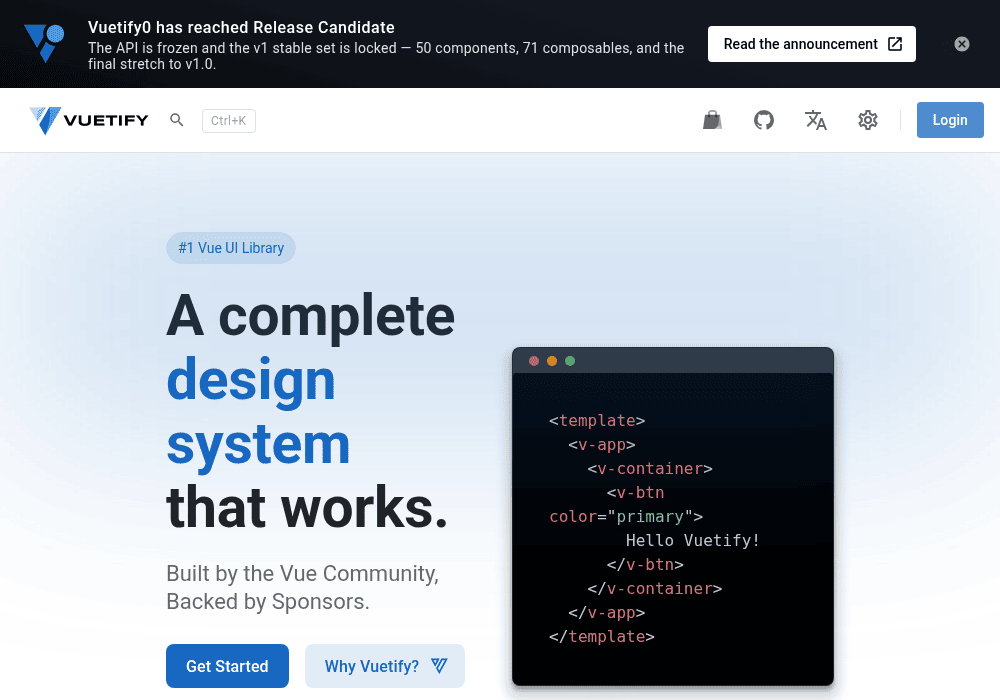Screen dimensions: 1000x700
Task: Click the Ctrl+K search shortcut field
Action: 228,120
